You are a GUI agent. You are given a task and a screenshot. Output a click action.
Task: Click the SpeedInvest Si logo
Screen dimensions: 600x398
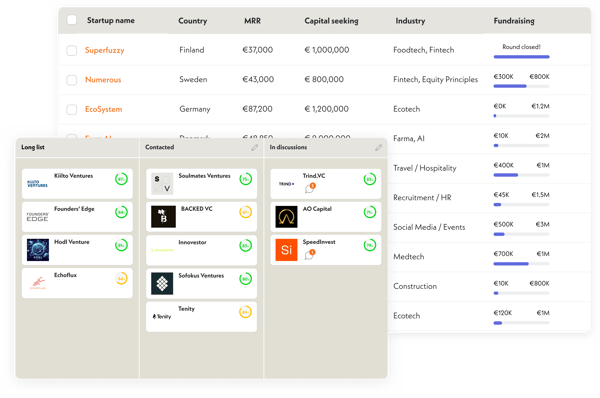point(286,250)
